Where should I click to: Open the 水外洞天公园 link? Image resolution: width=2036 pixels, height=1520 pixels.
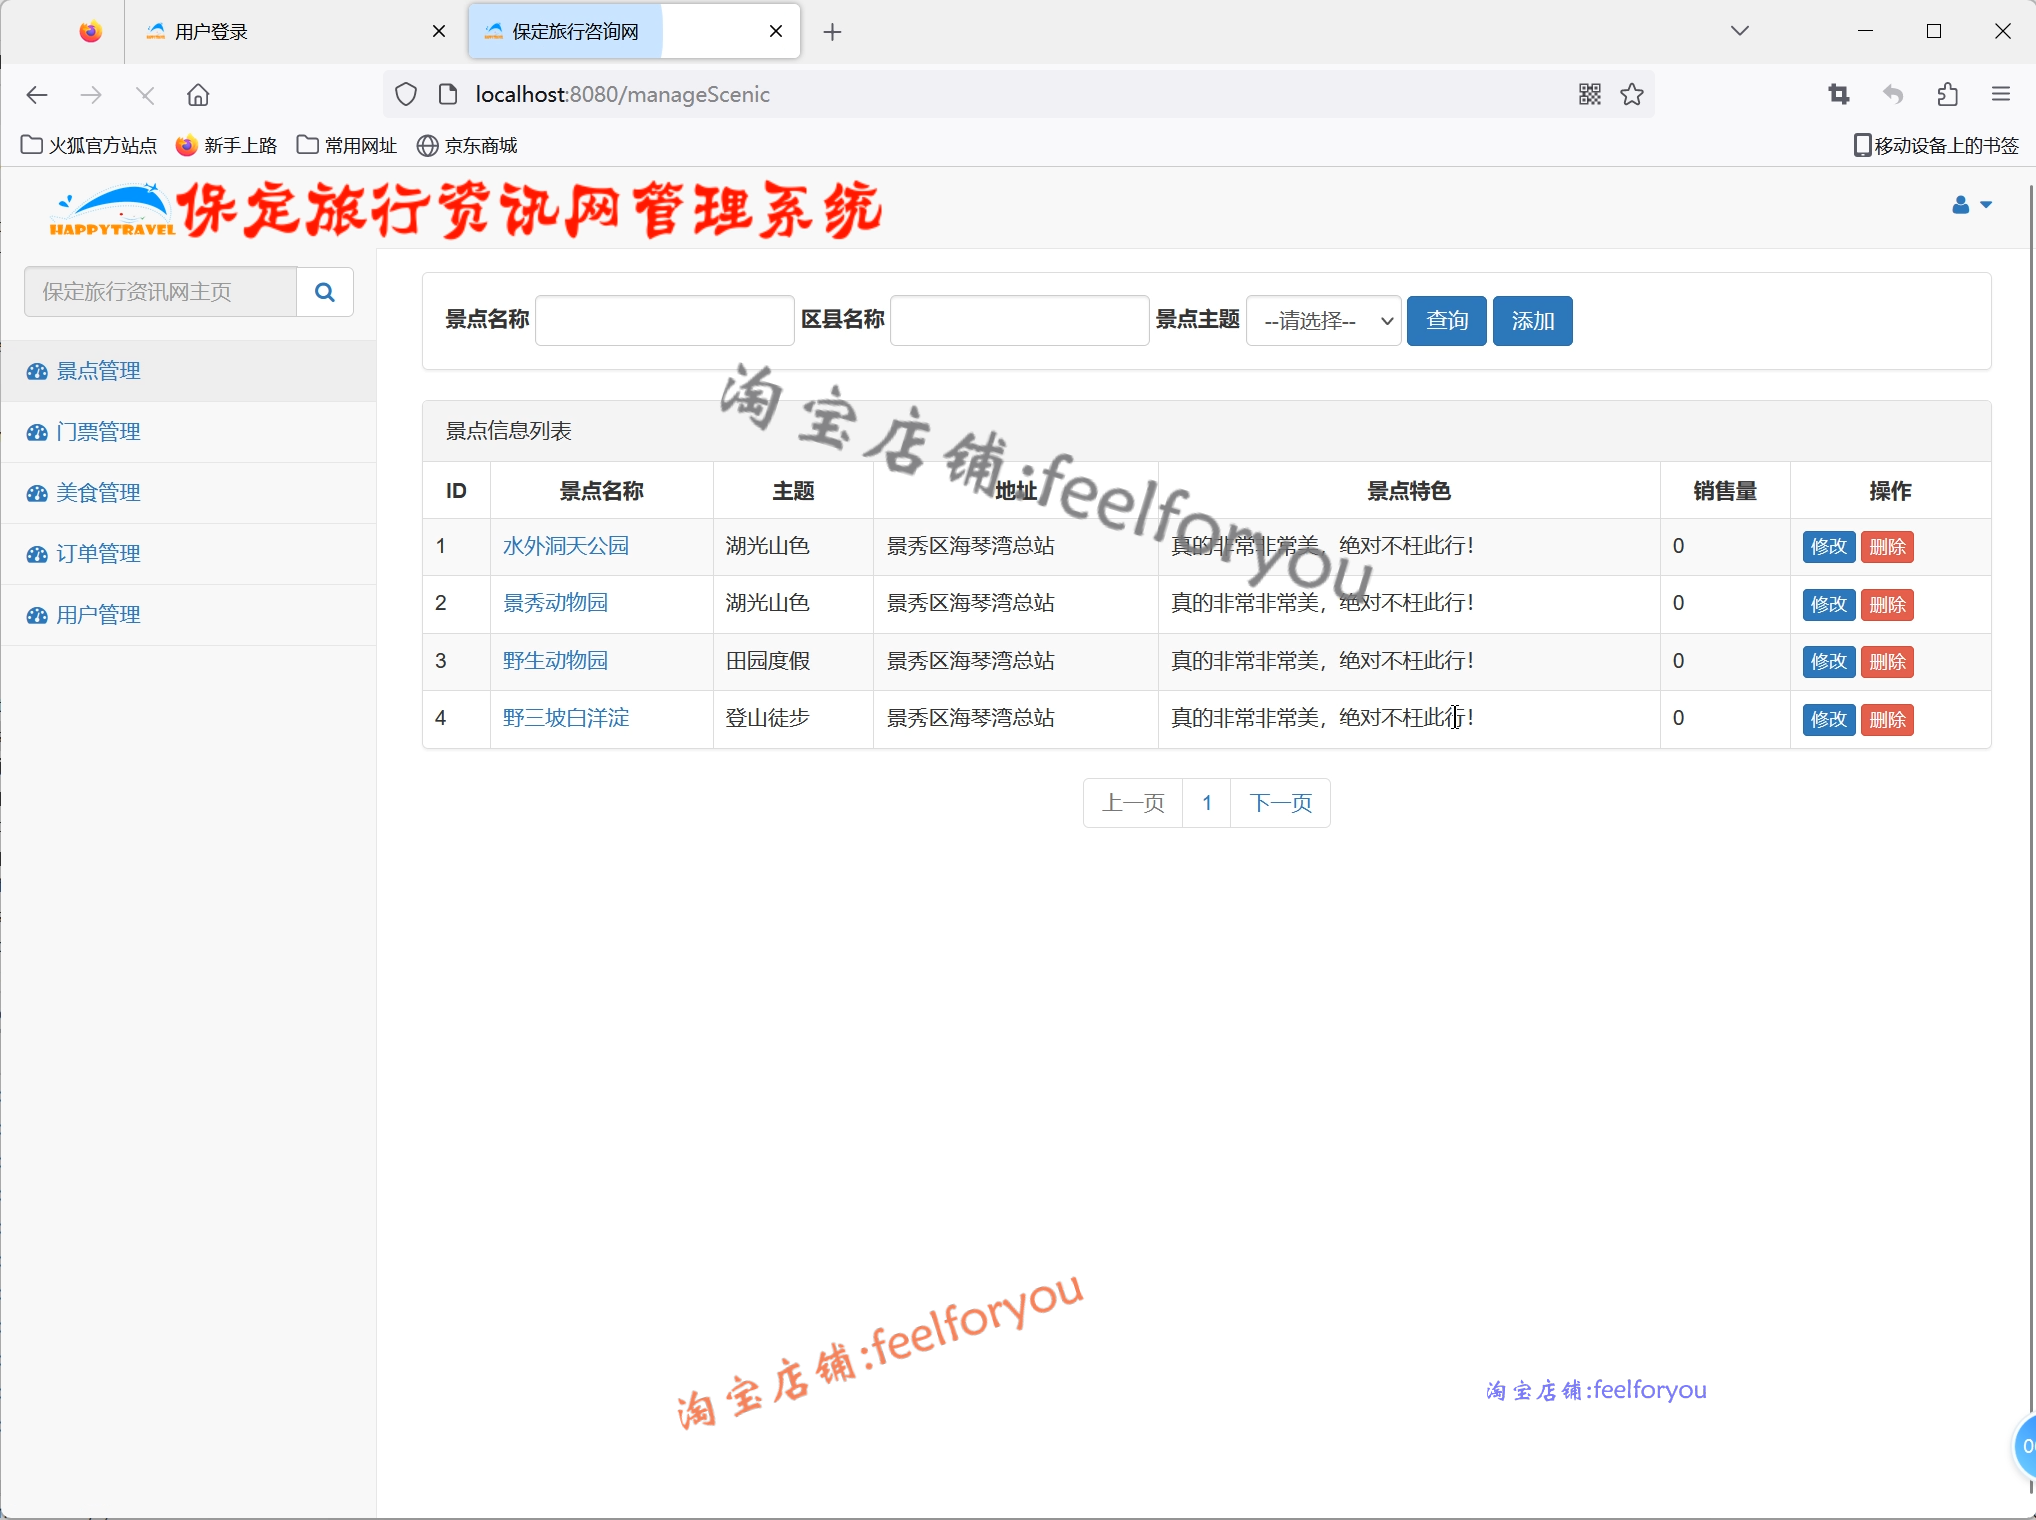pos(566,546)
